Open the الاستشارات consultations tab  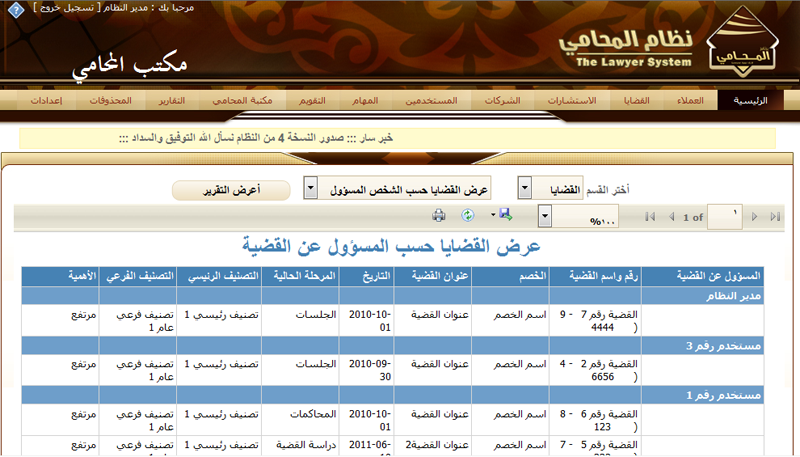click(572, 100)
